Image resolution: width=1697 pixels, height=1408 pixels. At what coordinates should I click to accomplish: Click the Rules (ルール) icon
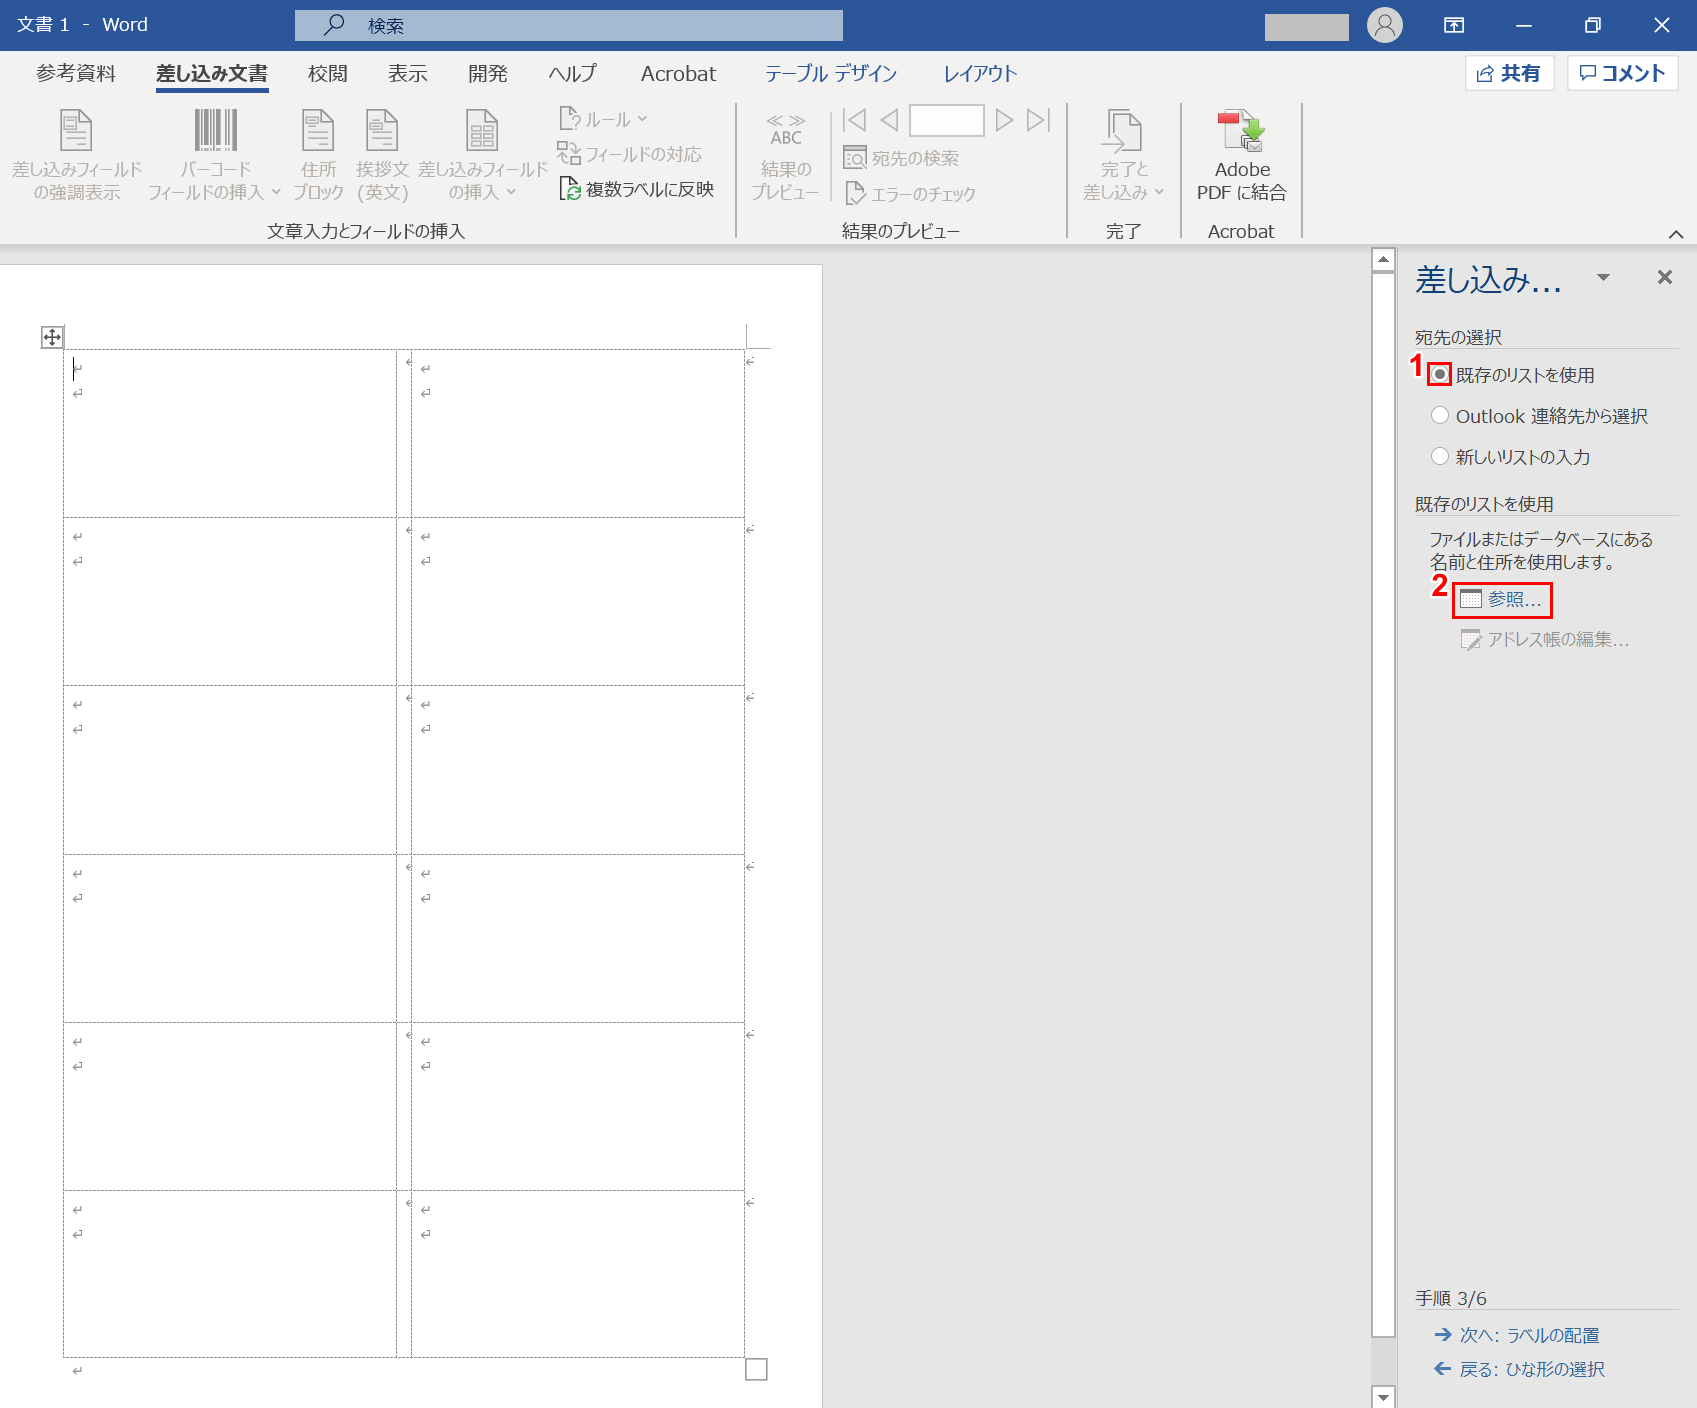tap(569, 119)
